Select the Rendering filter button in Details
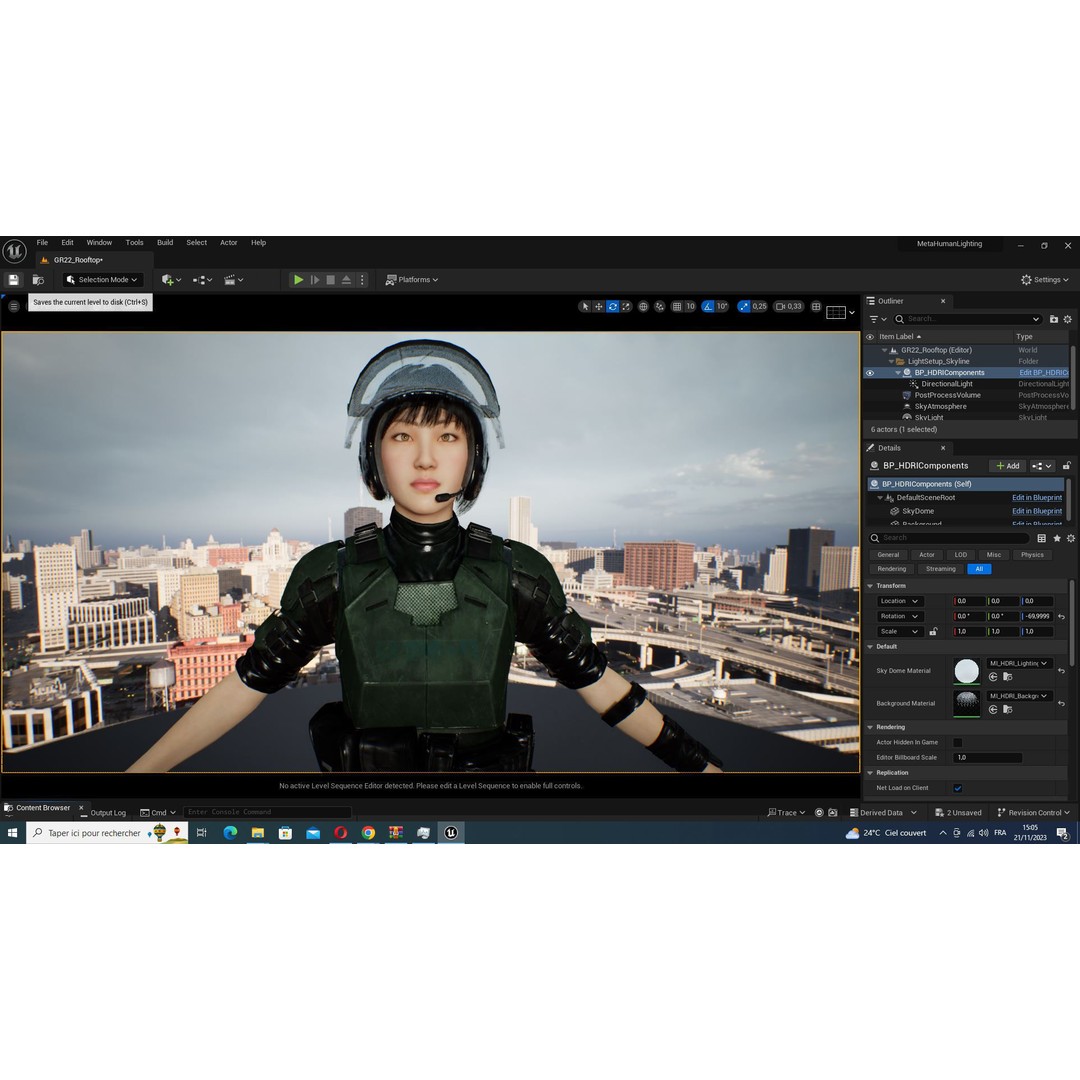 click(891, 569)
